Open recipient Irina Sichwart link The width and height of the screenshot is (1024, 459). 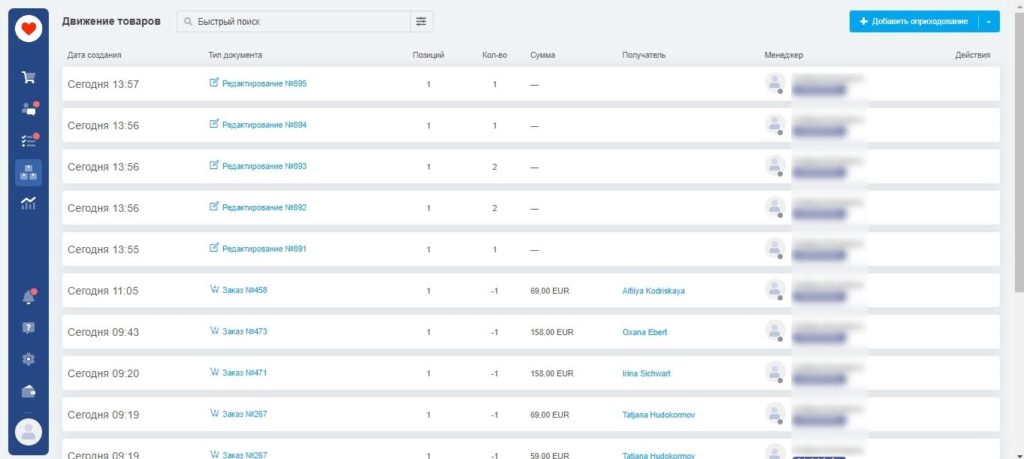pos(647,373)
